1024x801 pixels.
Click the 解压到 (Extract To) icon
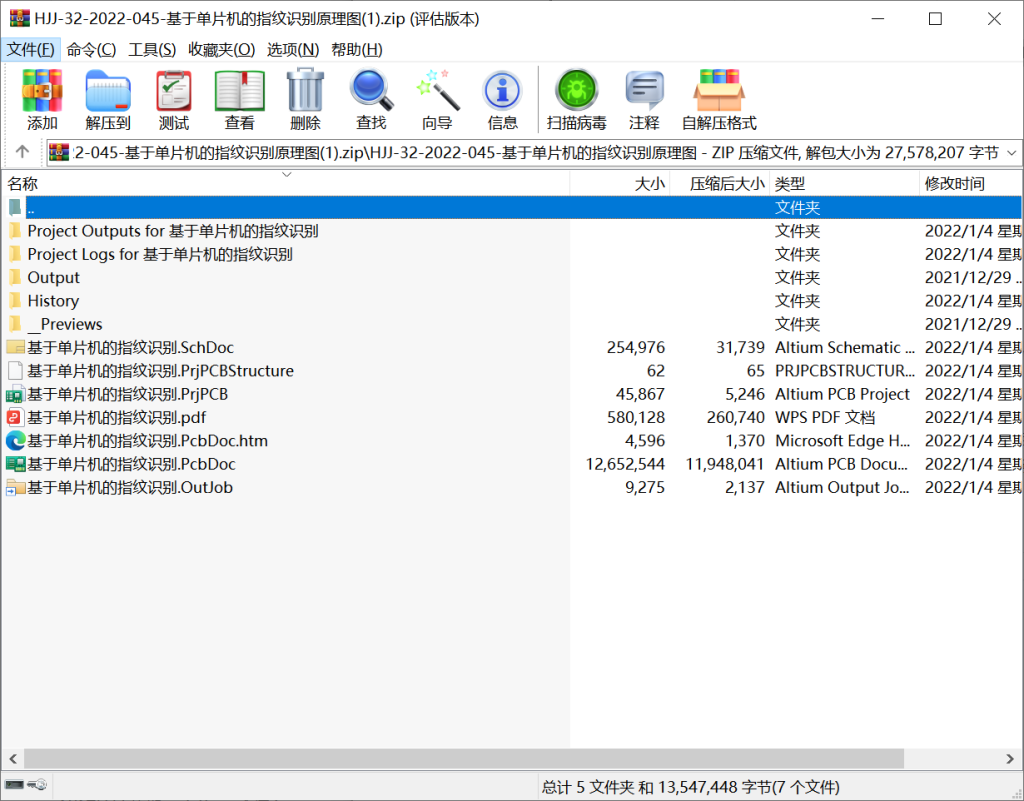coord(108,98)
